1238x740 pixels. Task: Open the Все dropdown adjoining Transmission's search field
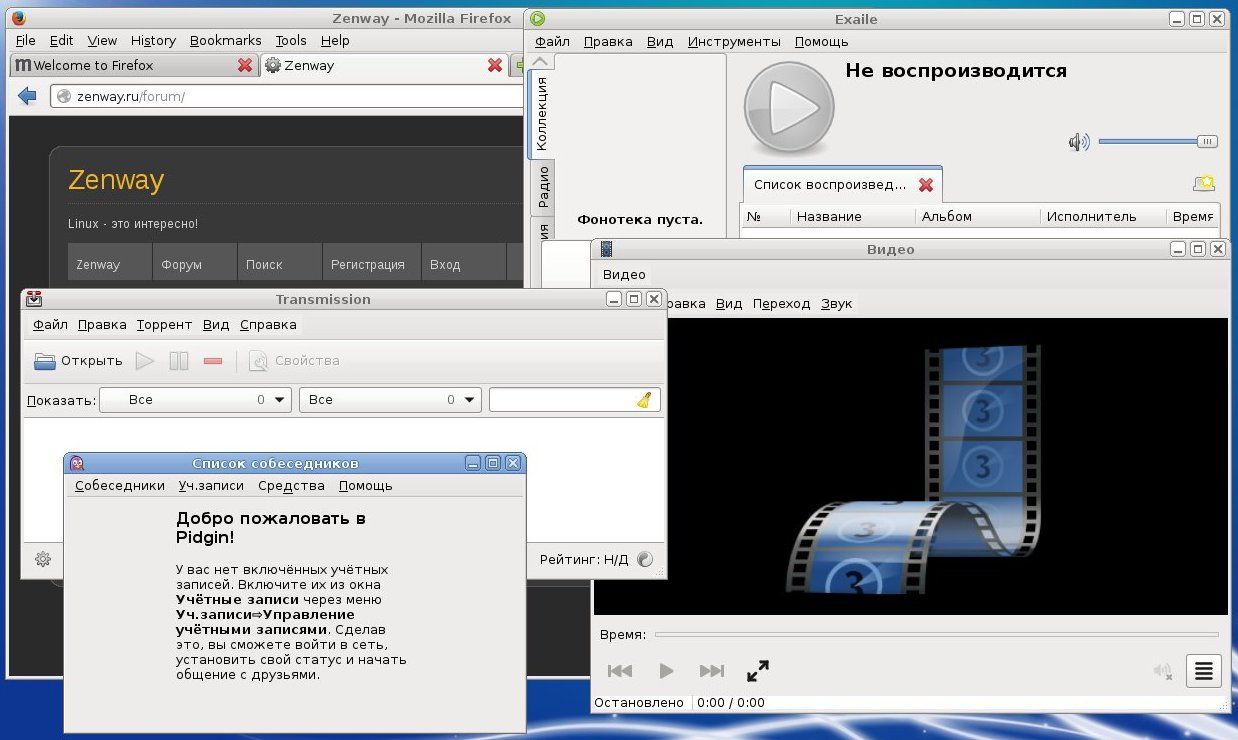click(x=390, y=400)
